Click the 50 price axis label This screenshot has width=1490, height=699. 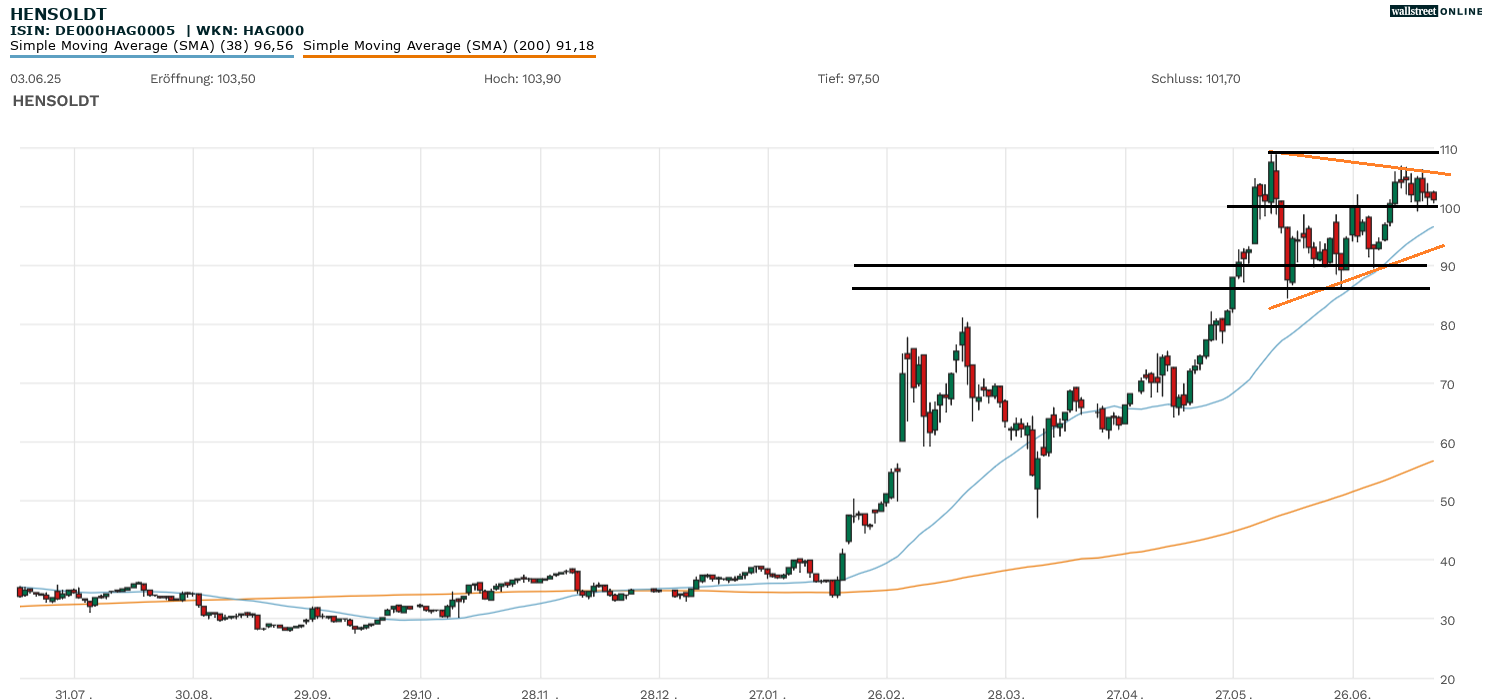(x=1447, y=502)
